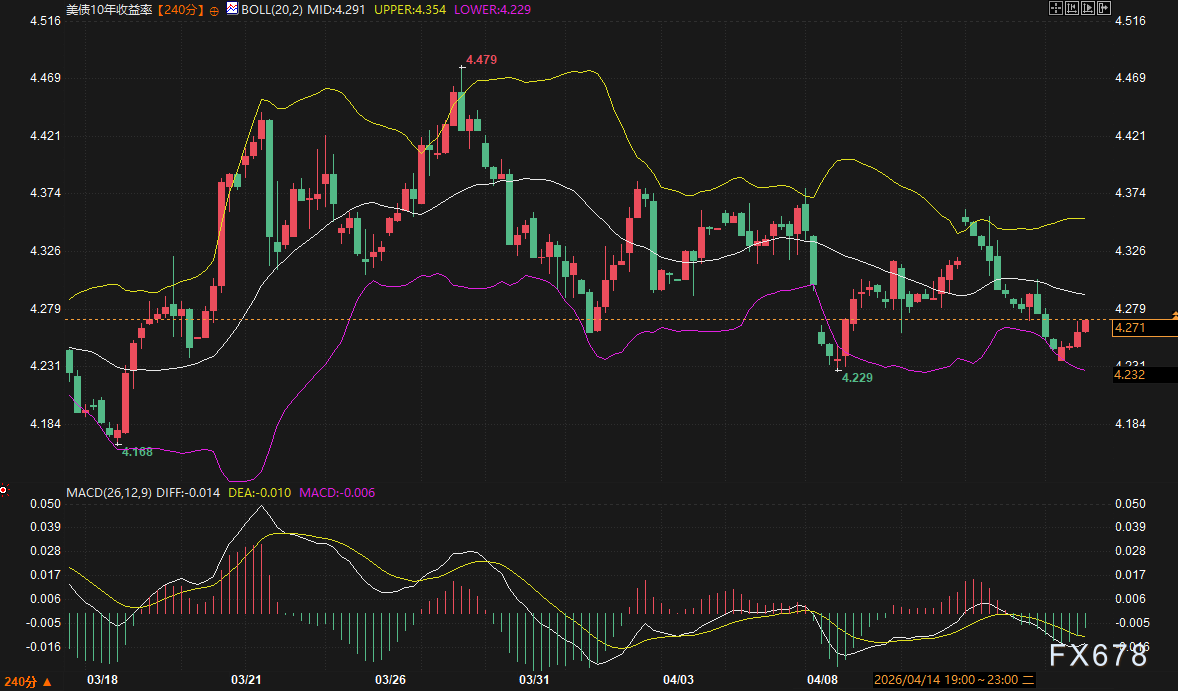Click the 4.168 low price label
1178x691 pixels.
pyautogui.click(x=137, y=452)
